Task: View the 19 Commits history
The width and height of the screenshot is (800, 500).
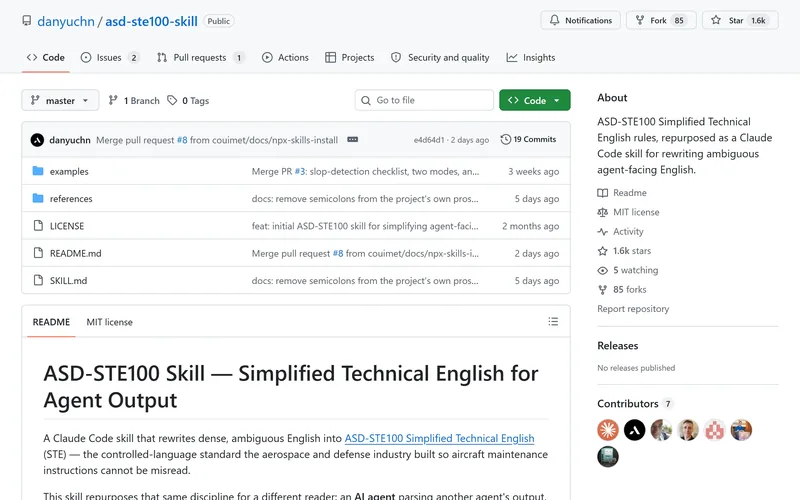Action: click(x=528, y=139)
